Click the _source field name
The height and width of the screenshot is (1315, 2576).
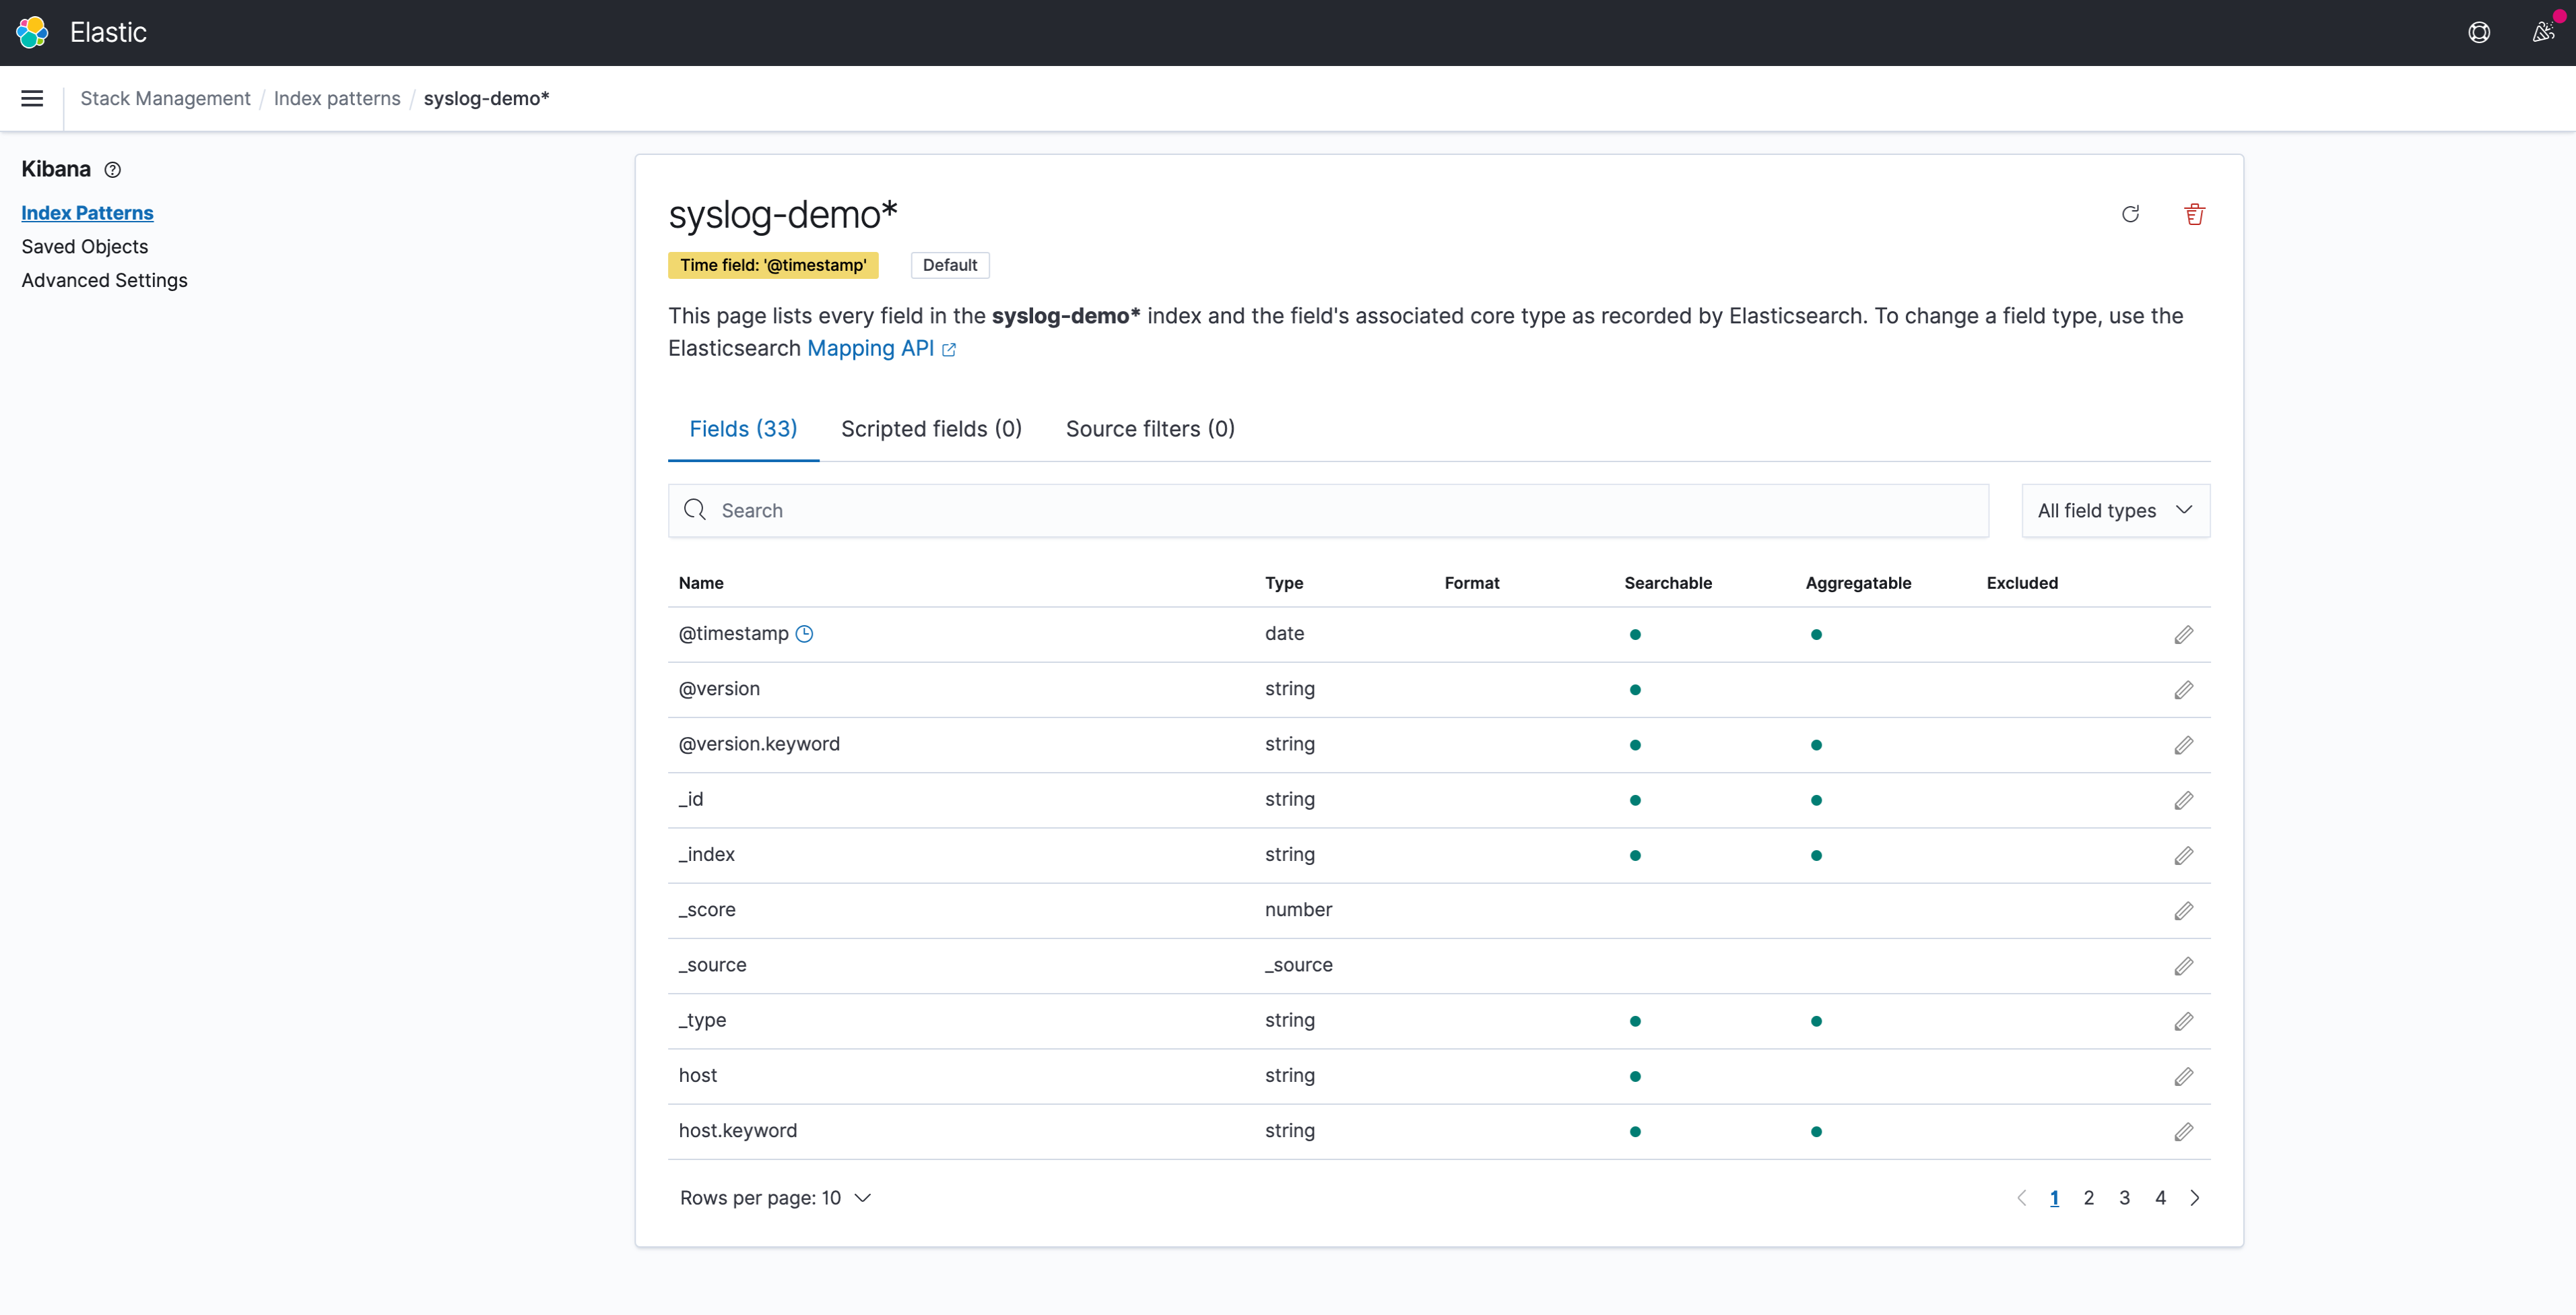[712, 965]
